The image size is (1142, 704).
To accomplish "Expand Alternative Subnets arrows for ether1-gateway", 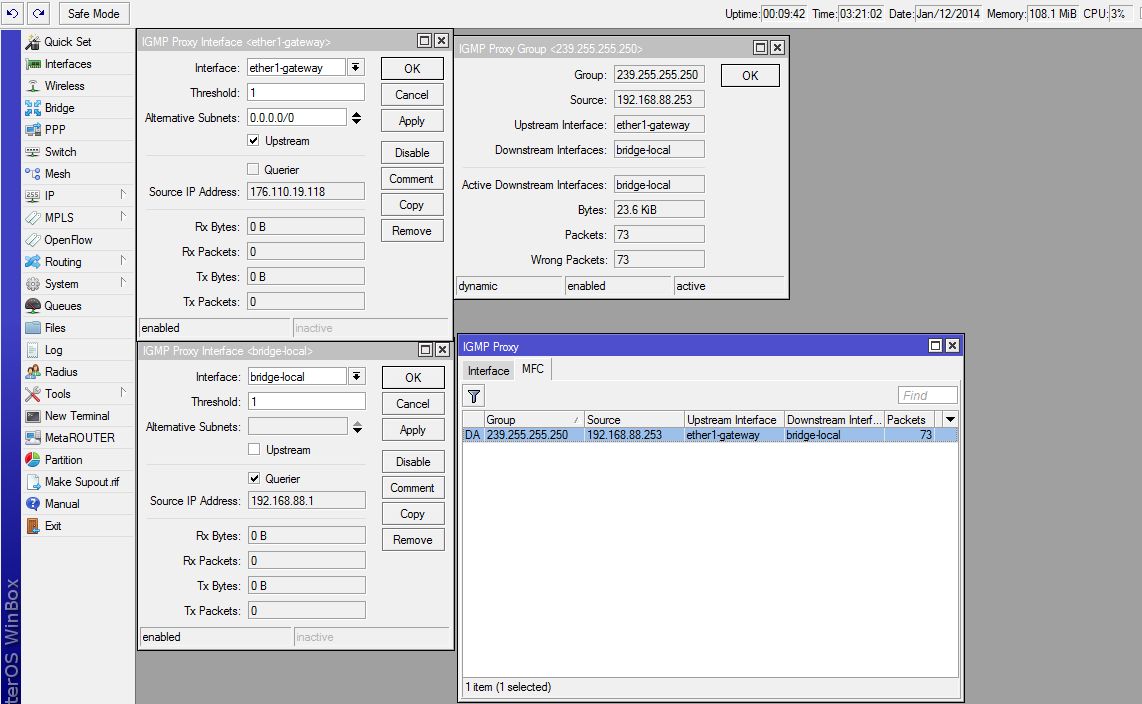I will click(356, 118).
